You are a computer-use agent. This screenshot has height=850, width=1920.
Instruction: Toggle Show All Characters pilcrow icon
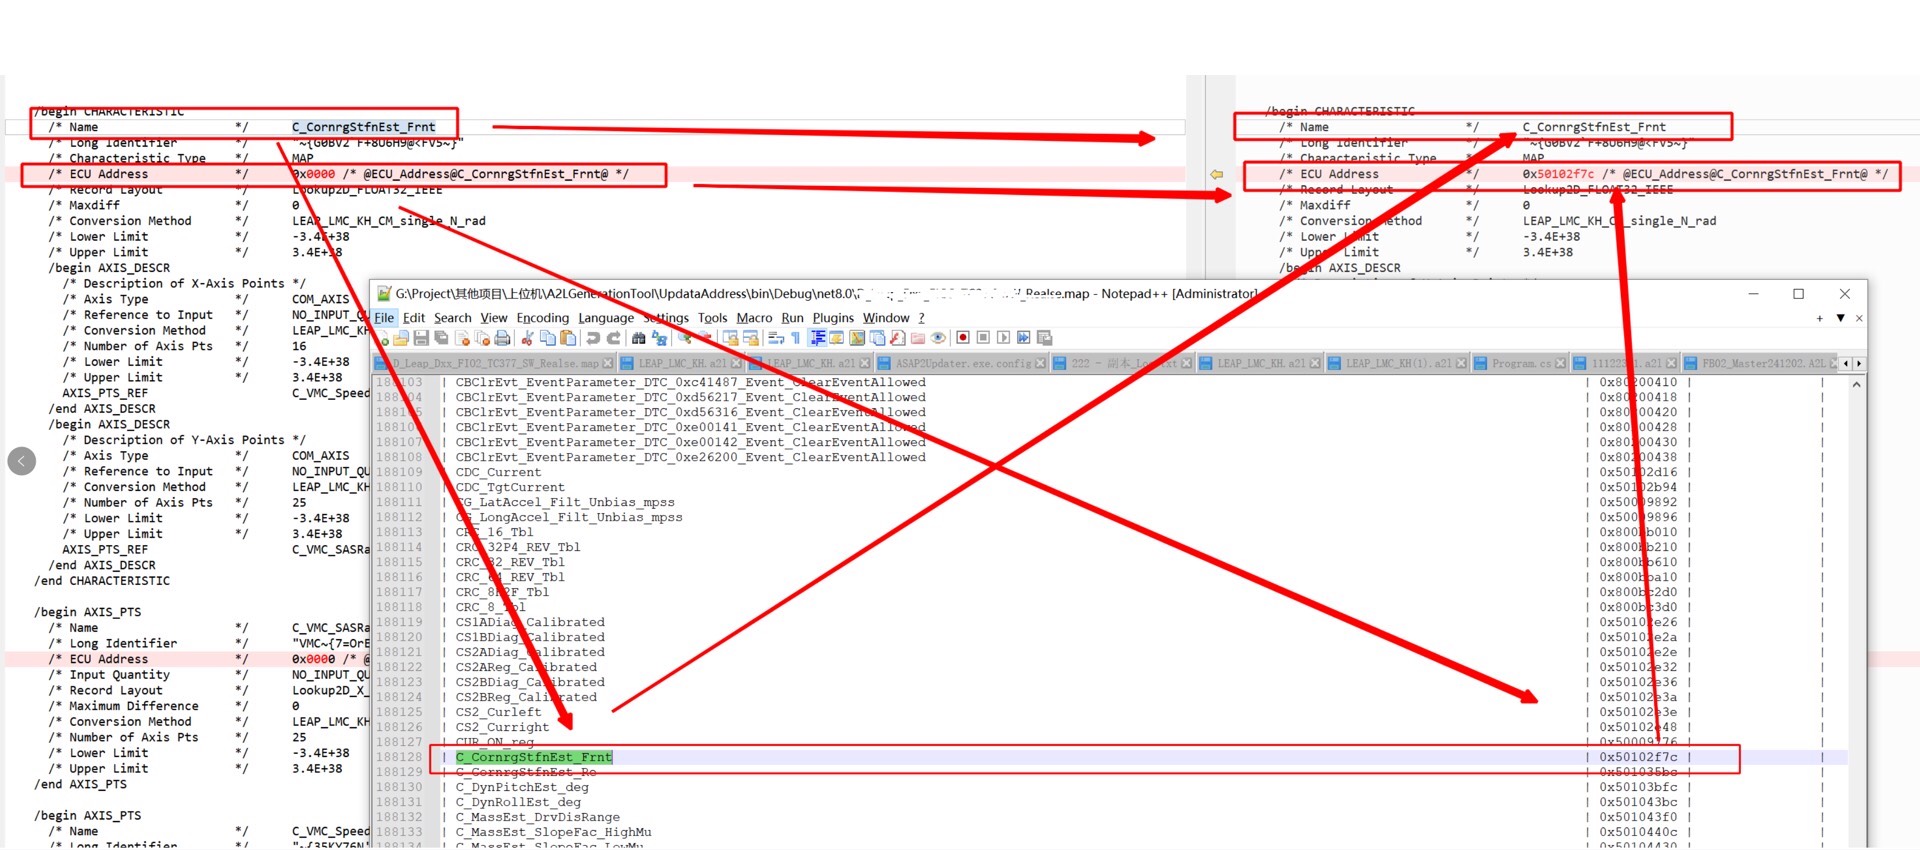point(795,338)
